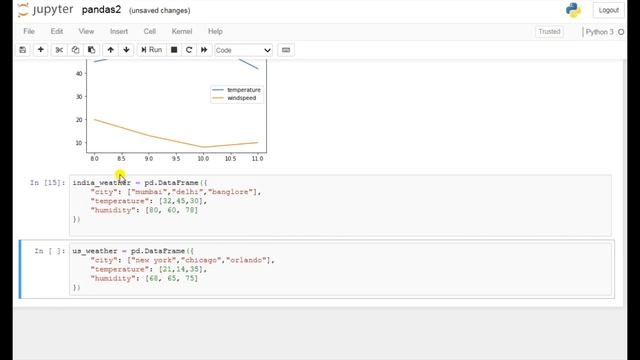
Task: Click the (unsaved changes) status text
Action: [x=160, y=11]
